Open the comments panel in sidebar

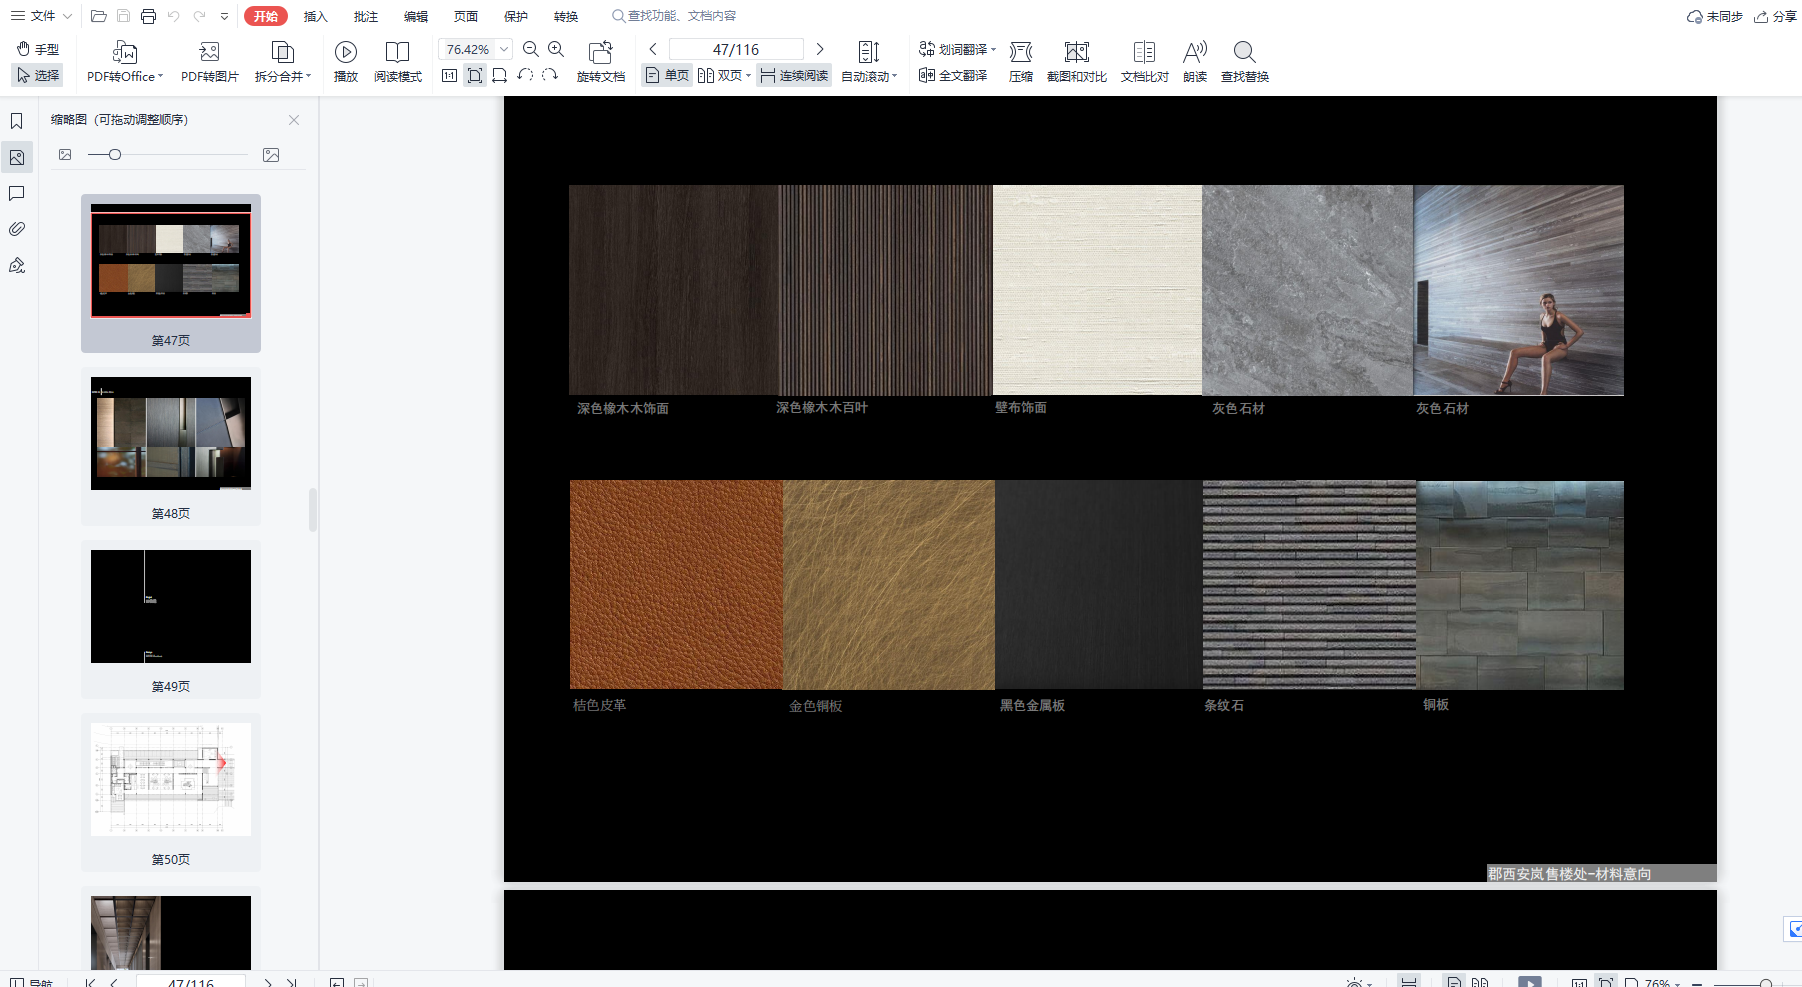point(17,193)
